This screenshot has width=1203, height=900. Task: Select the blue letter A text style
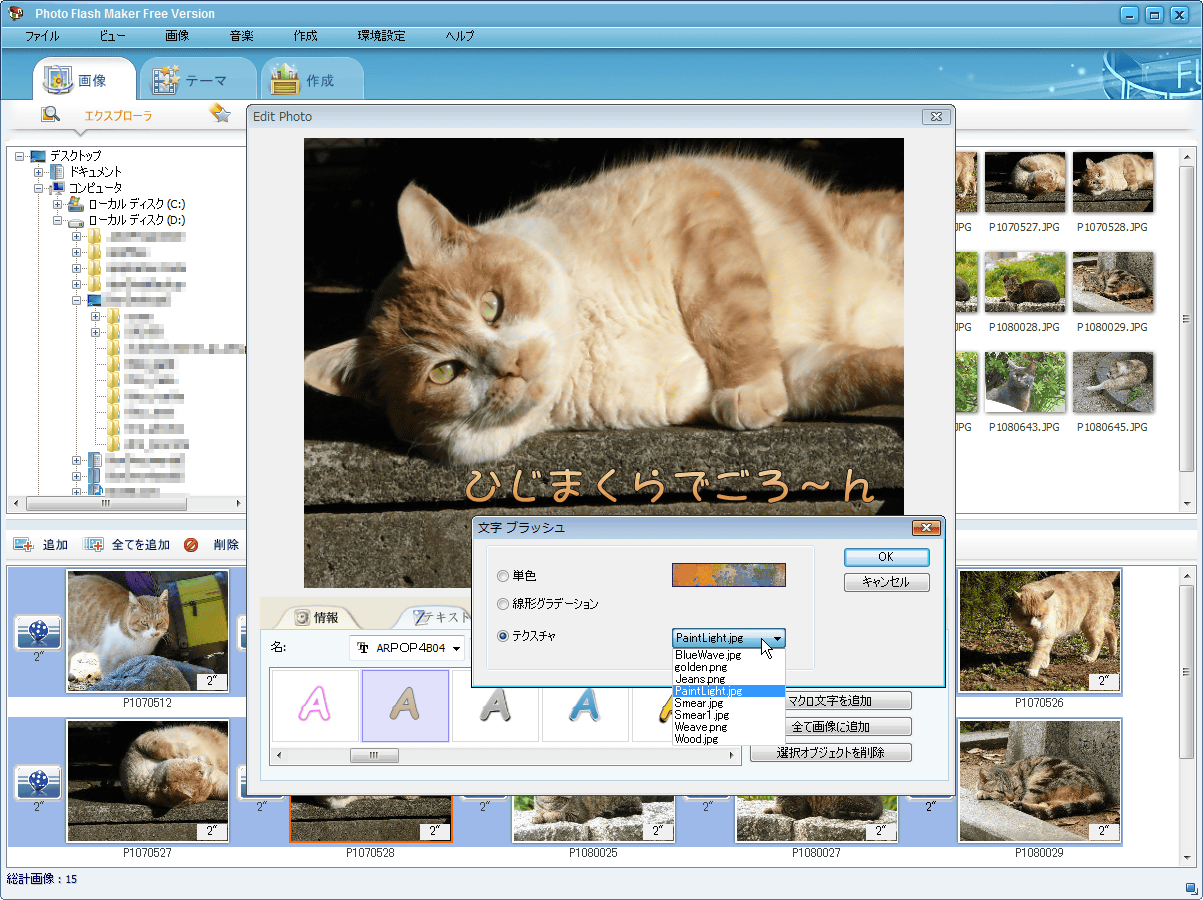[x=585, y=705]
